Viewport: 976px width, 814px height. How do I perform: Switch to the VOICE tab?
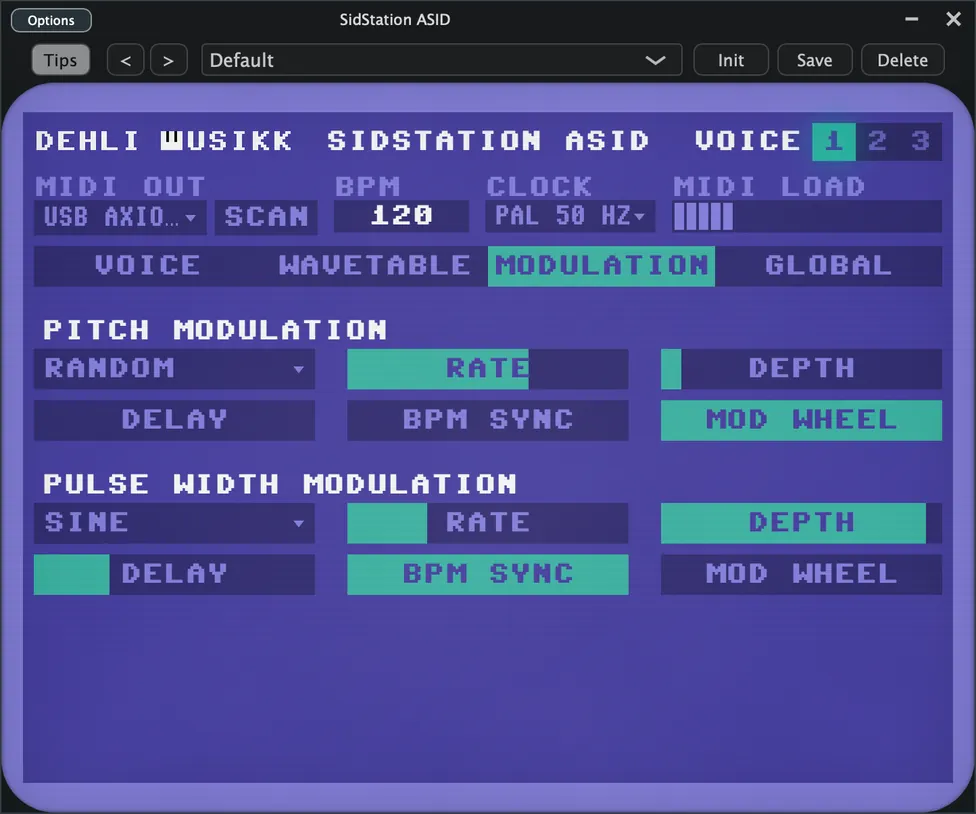(148, 266)
